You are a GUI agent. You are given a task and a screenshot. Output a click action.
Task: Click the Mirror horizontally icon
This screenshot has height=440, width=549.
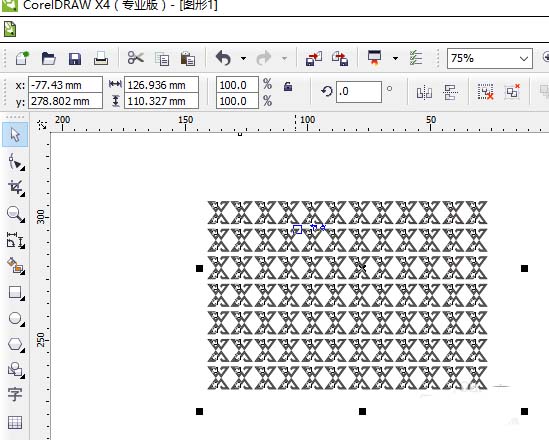click(x=424, y=92)
